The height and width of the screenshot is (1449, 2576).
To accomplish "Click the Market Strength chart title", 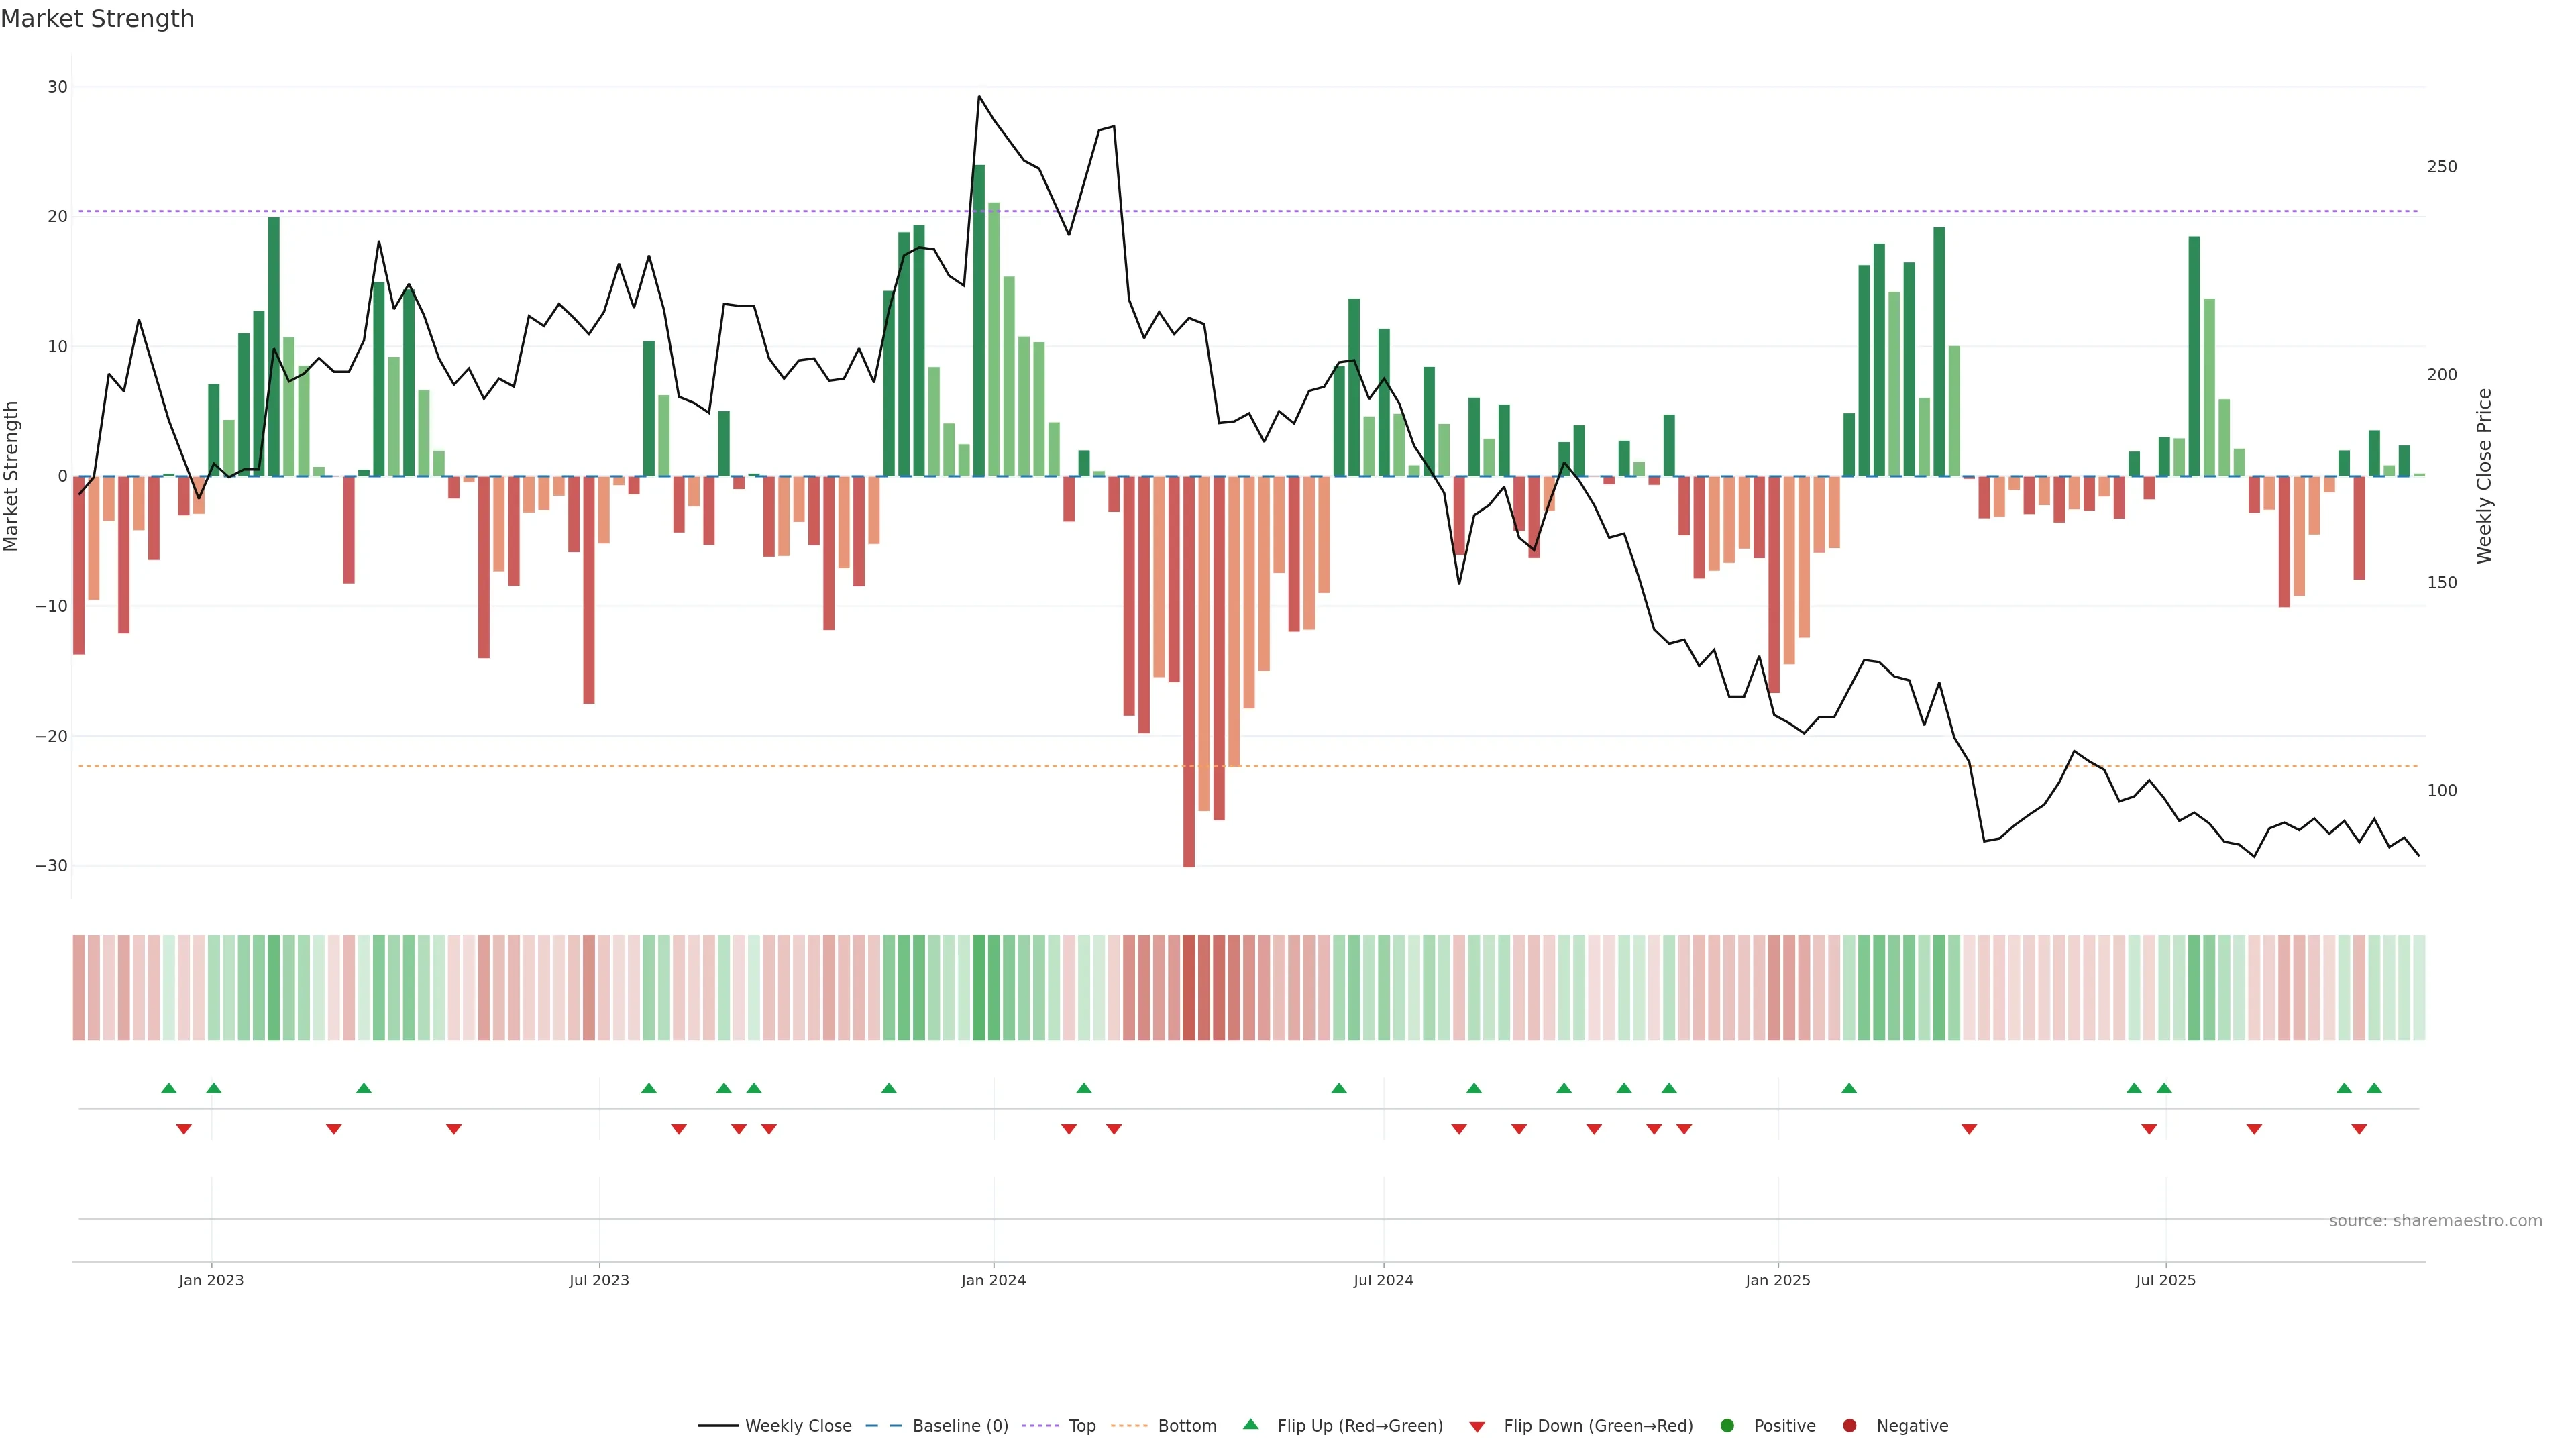I will 97,19.
